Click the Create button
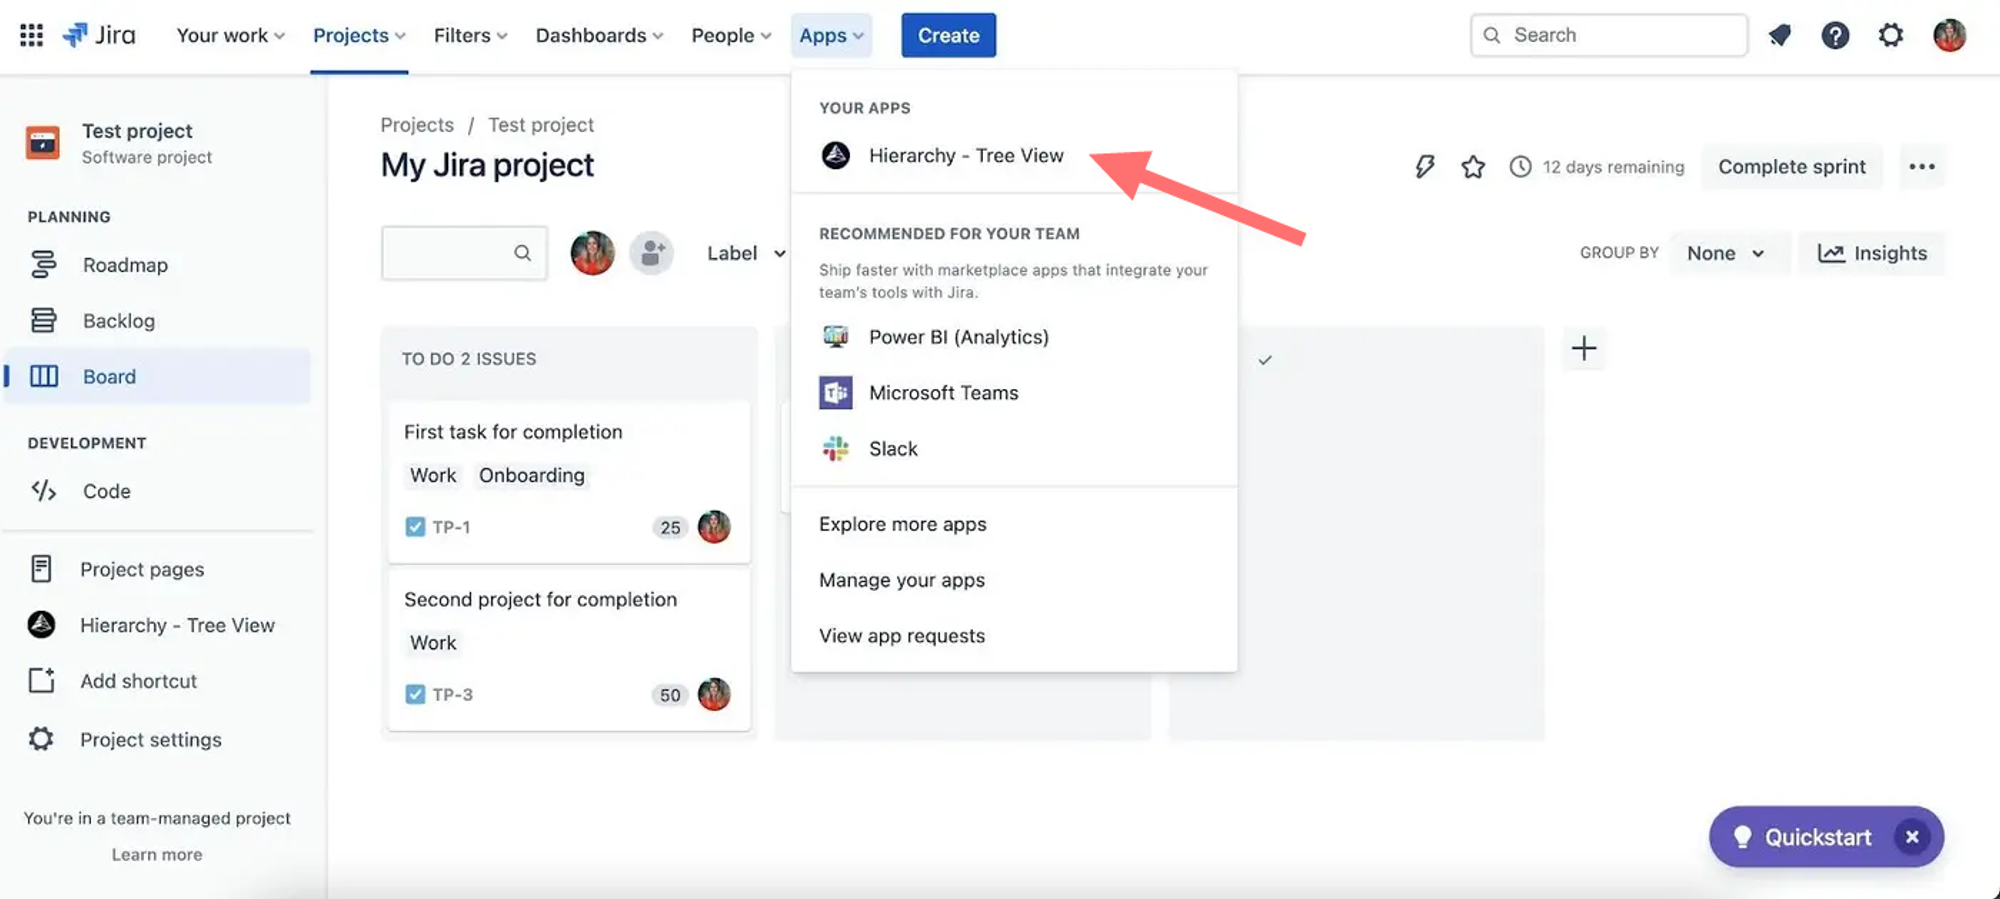The image size is (2000, 899). click(x=948, y=35)
